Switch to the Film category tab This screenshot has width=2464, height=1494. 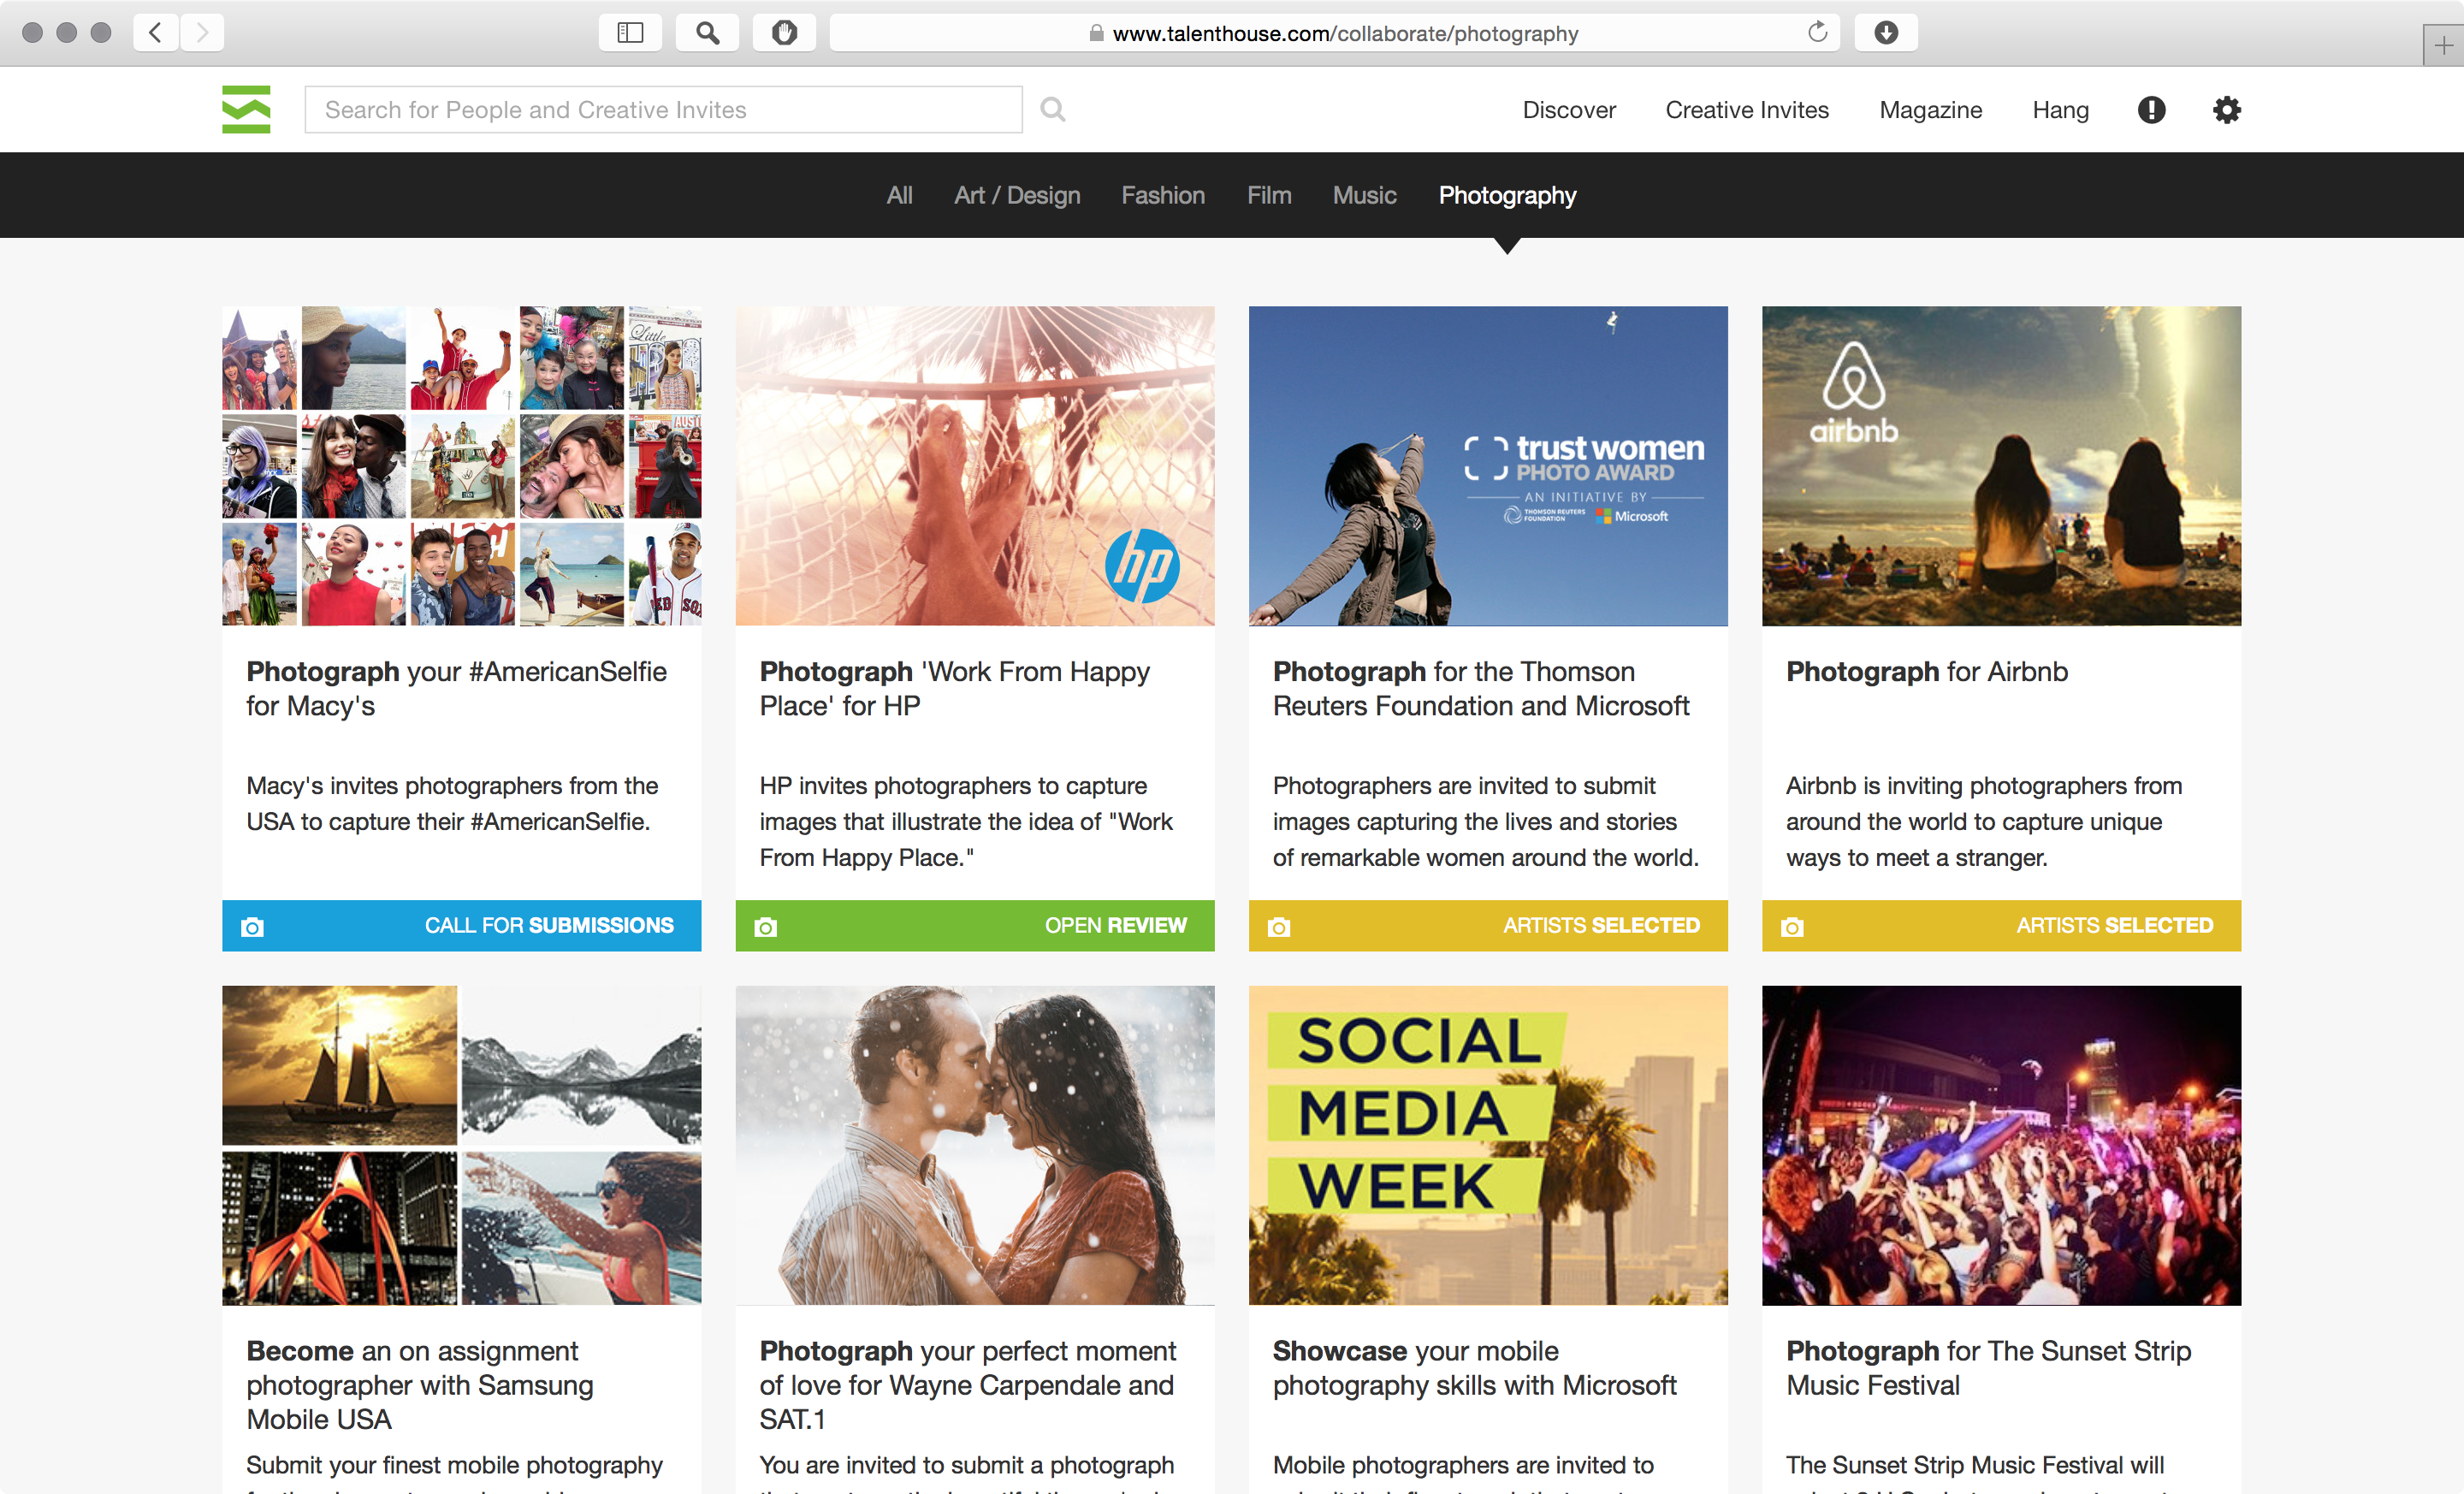tap(1269, 195)
